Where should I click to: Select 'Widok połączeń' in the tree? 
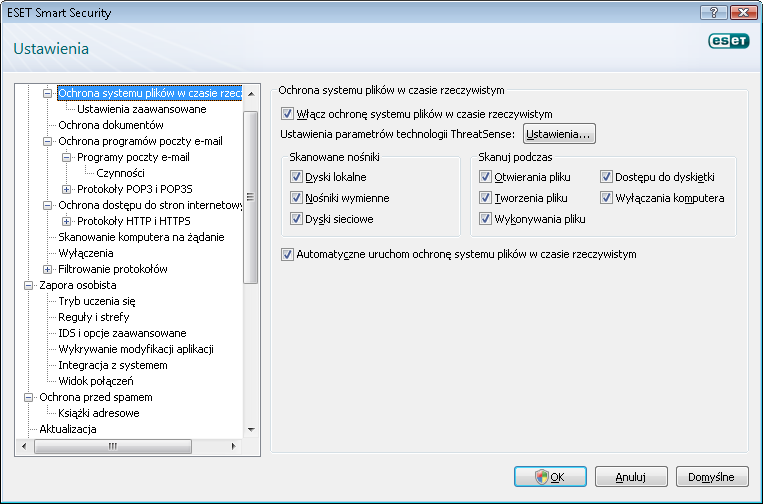[96, 381]
